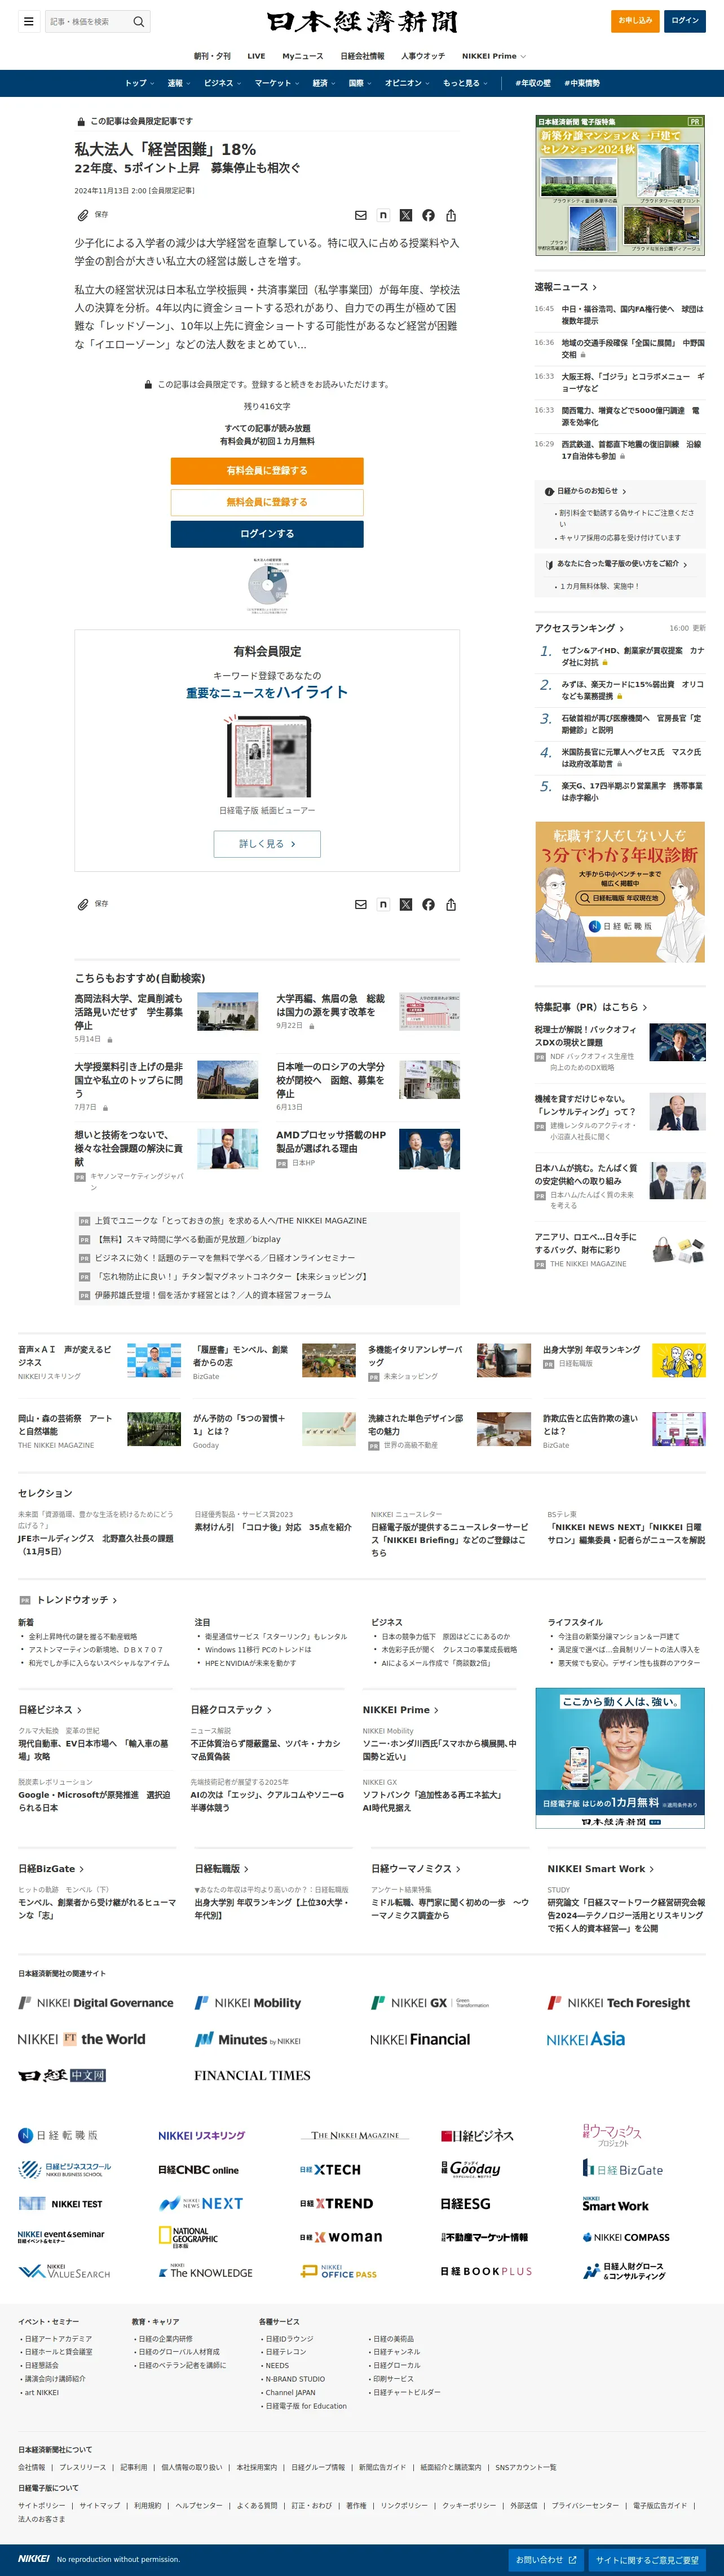Click the NIKKEI GX logo
Screen dimensions: 724x2576
point(431,2002)
